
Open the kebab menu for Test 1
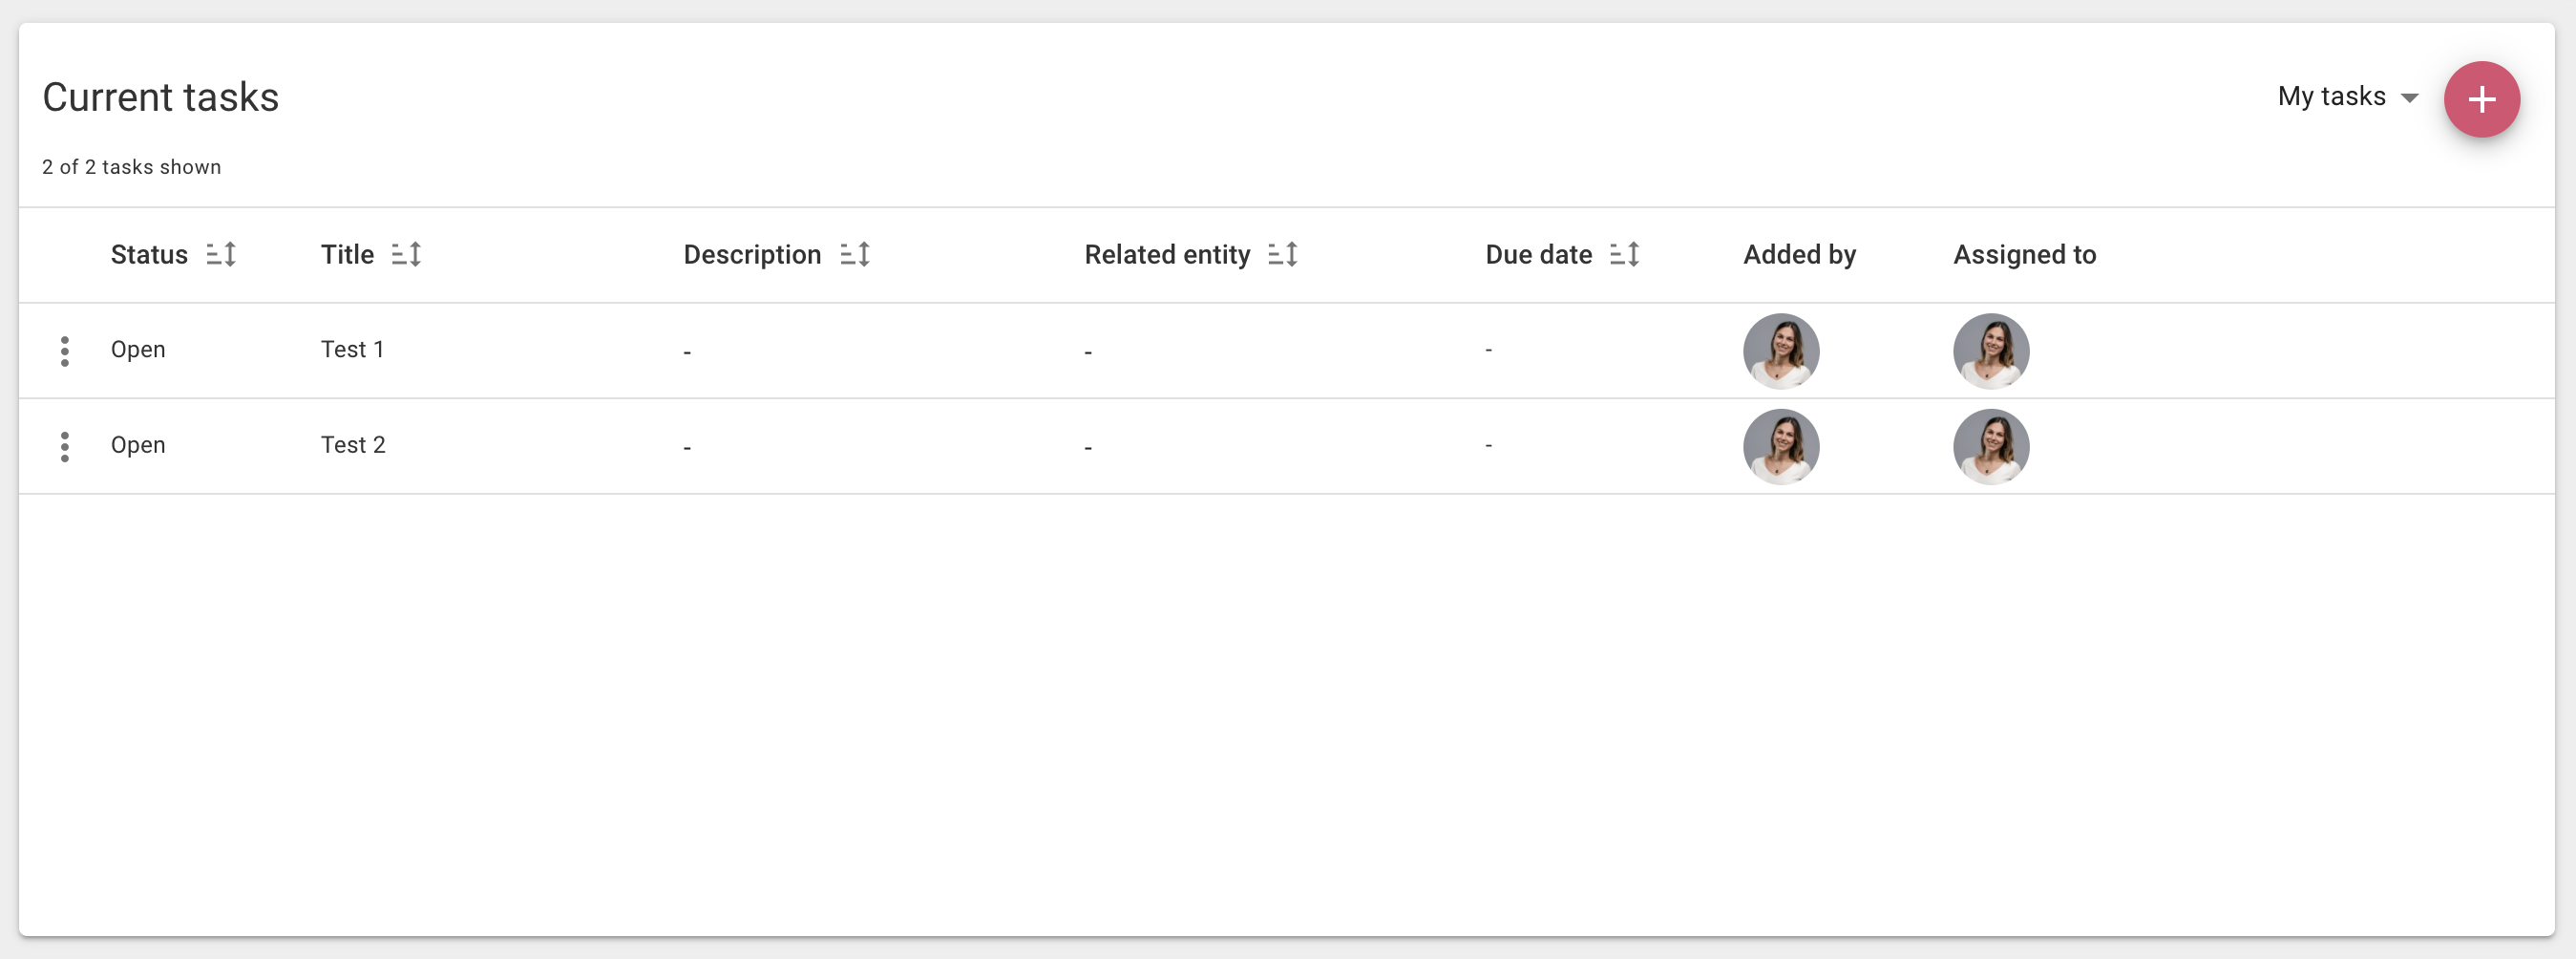[x=65, y=351]
